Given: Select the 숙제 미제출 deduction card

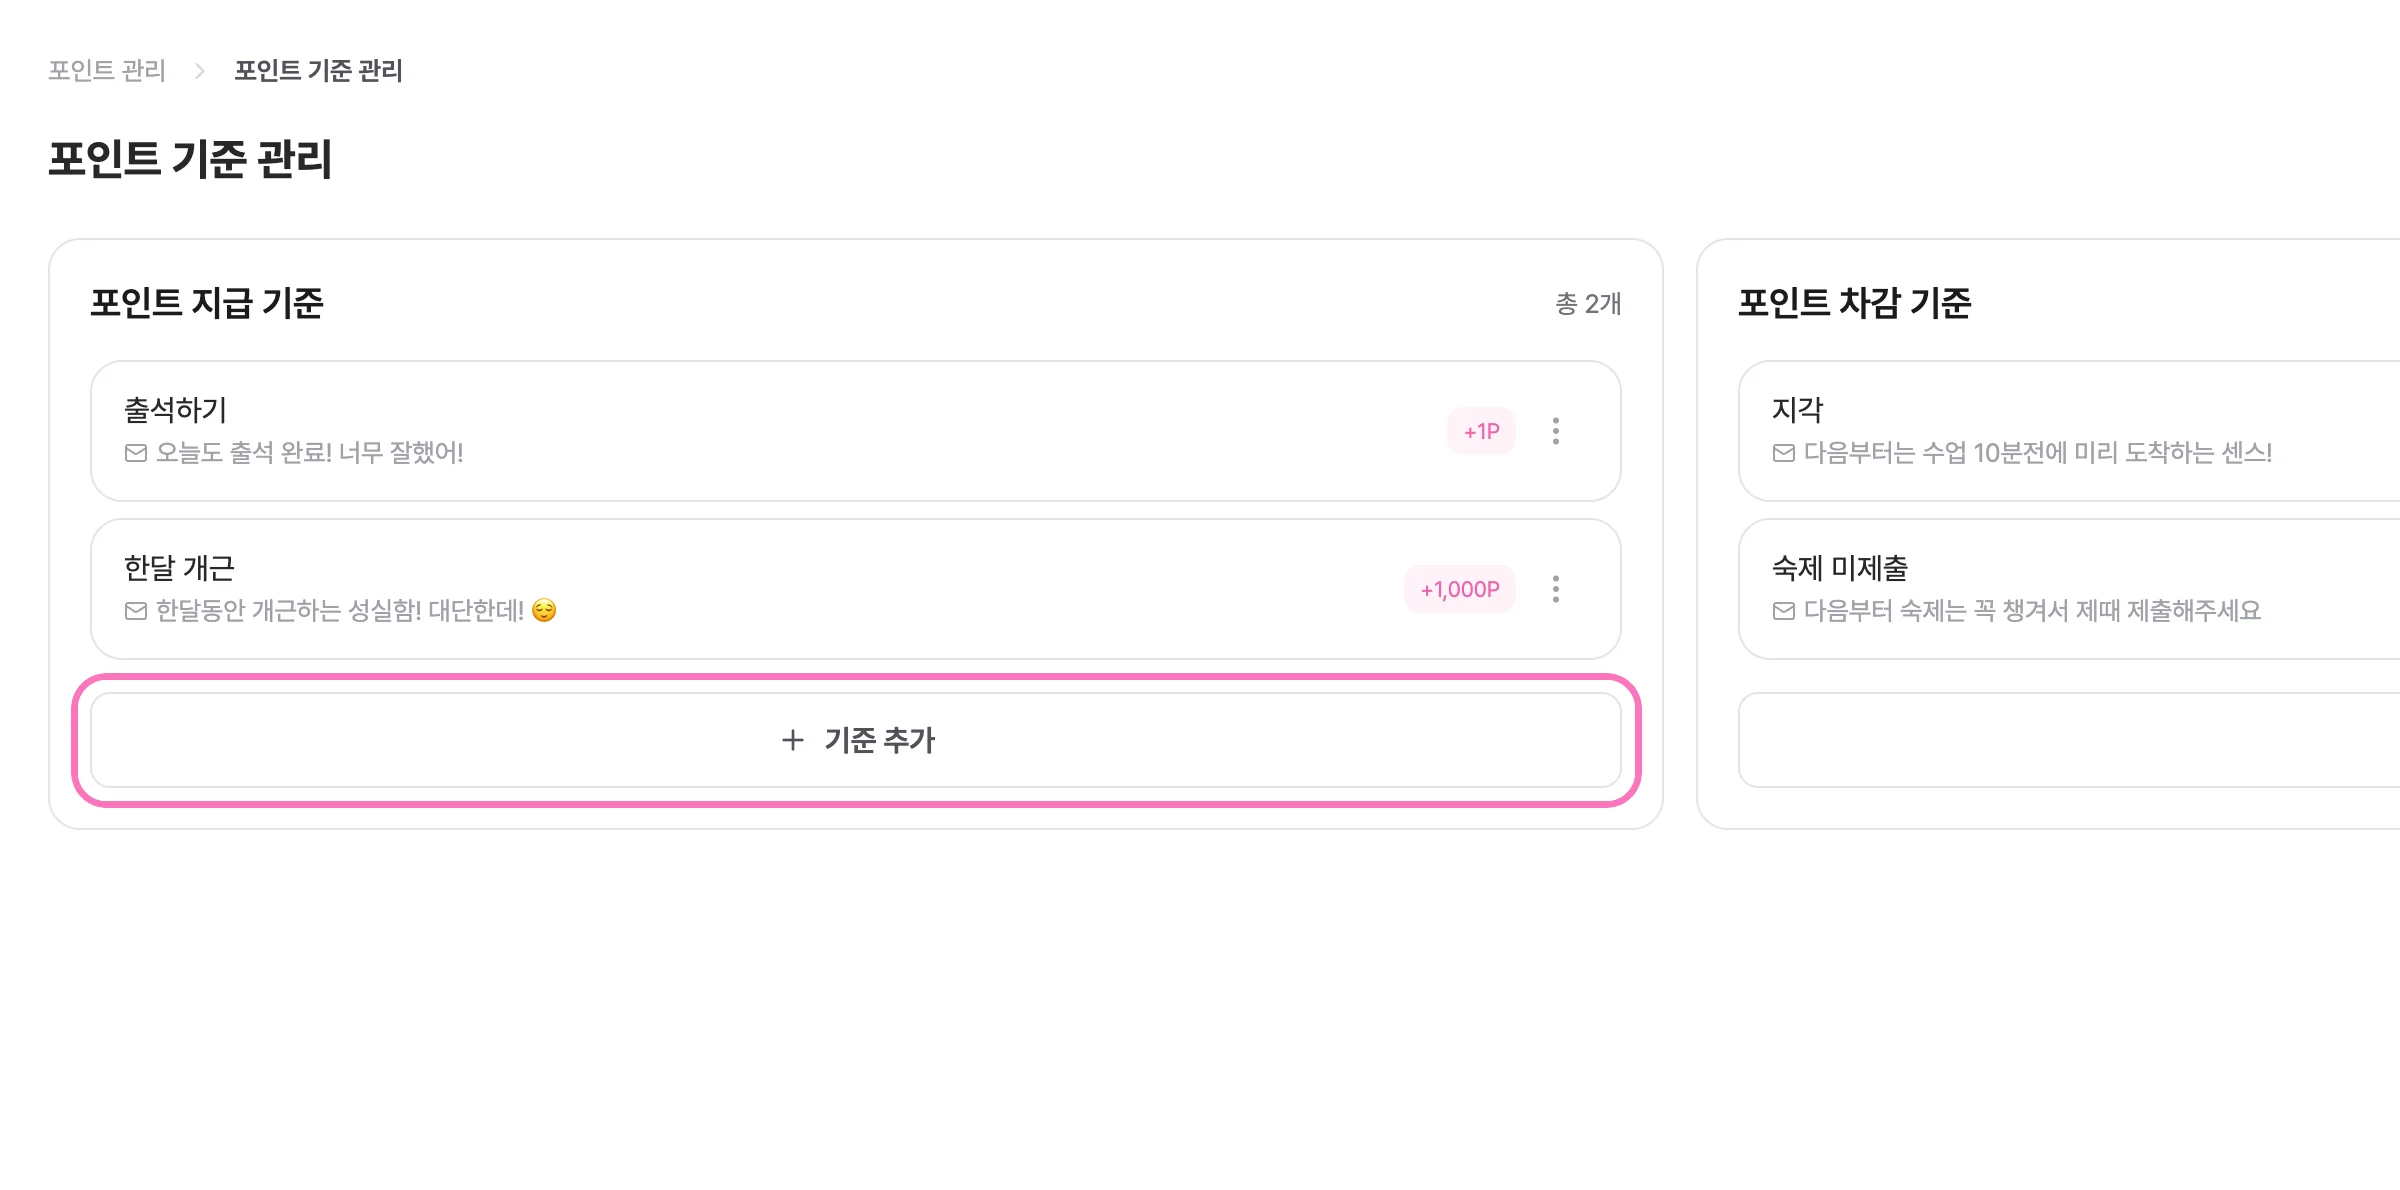Looking at the screenshot, I should click(2070, 589).
